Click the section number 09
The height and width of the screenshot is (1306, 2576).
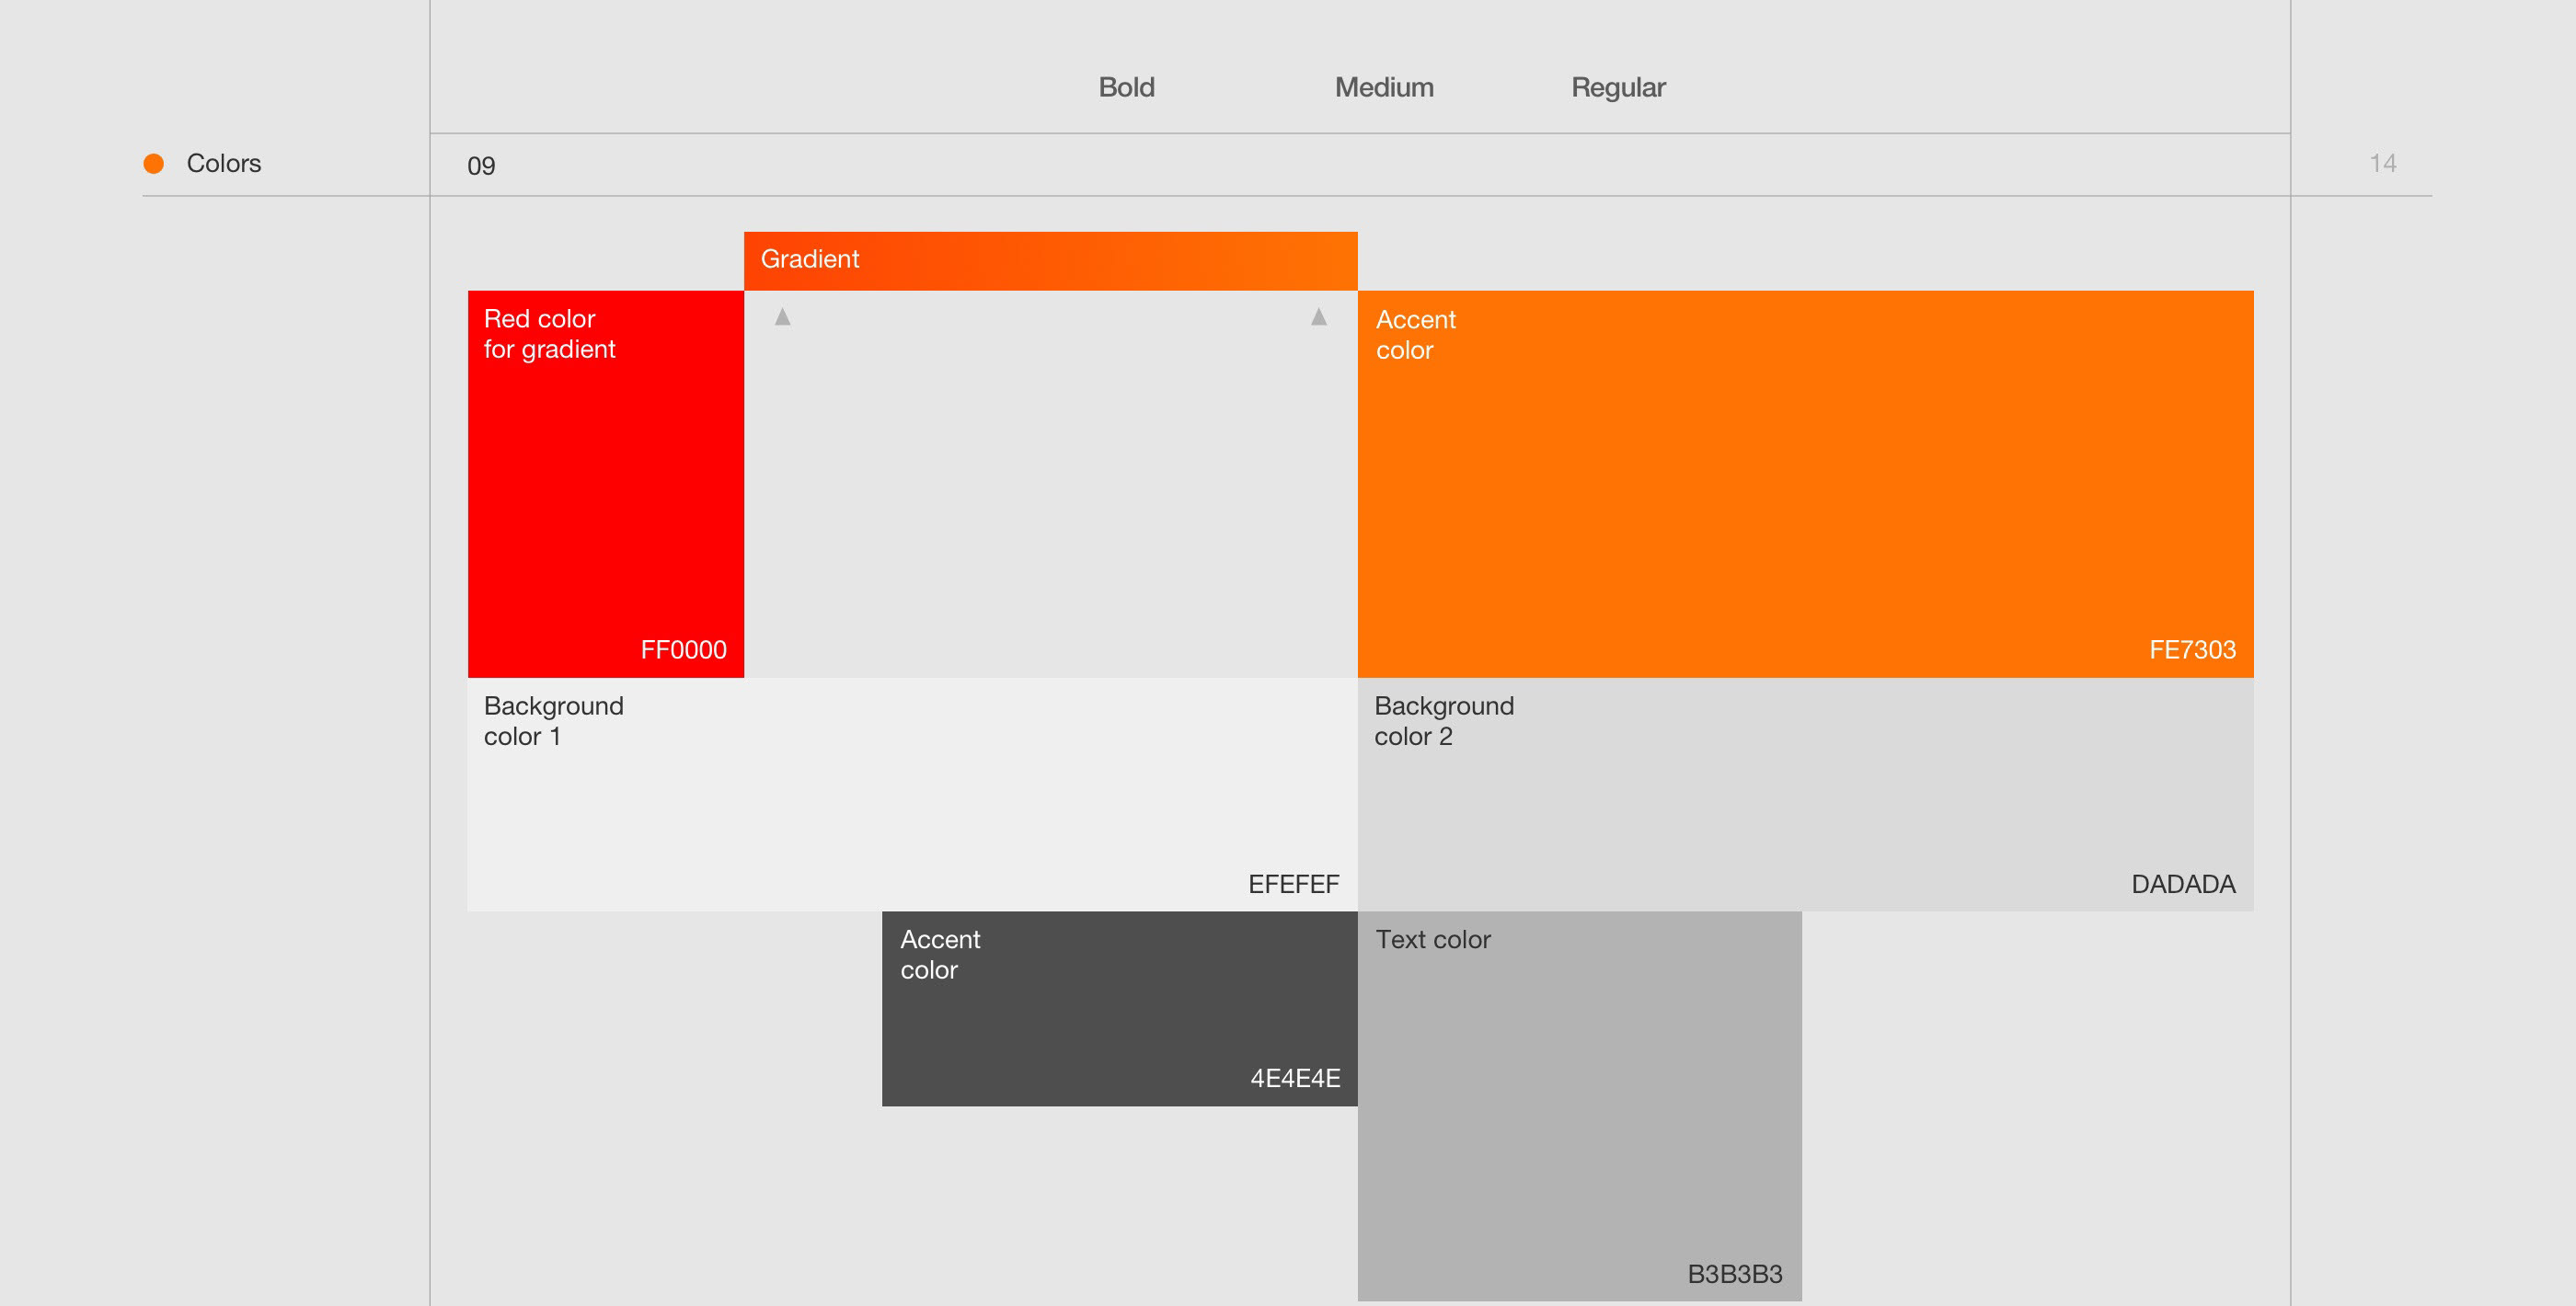tap(481, 166)
